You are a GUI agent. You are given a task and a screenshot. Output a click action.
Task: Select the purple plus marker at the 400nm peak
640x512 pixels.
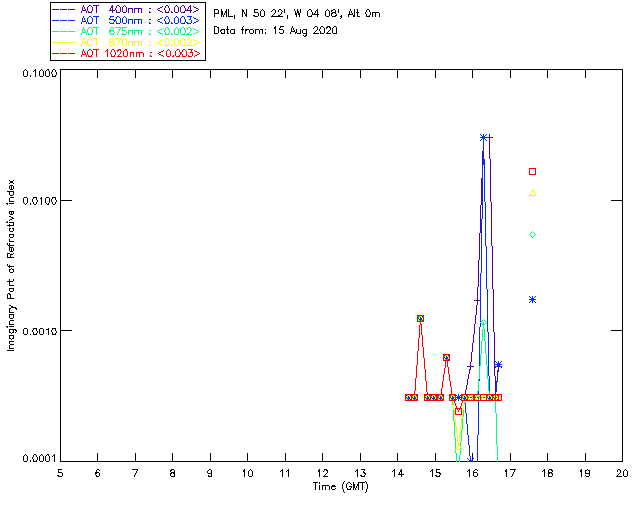coord(490,138)
